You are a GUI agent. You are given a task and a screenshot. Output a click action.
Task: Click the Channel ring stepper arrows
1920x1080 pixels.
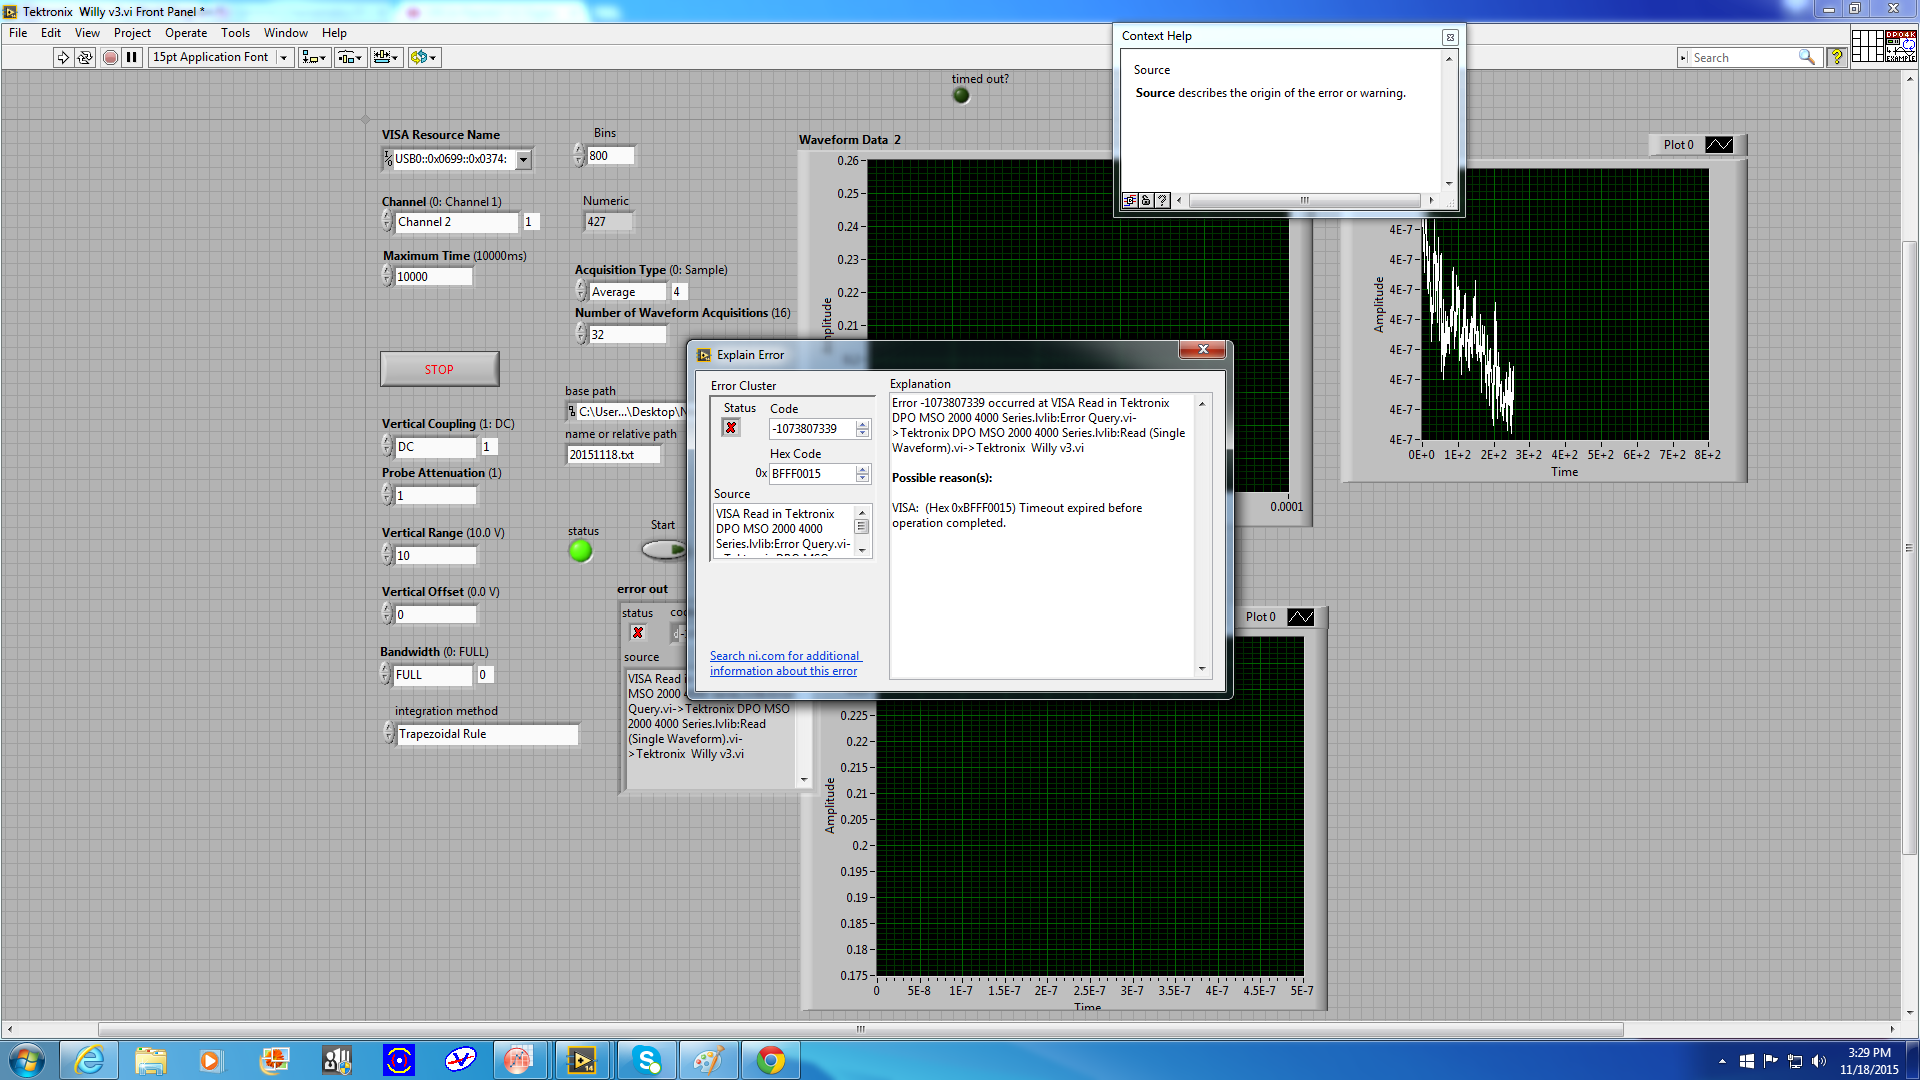coord(387,221)
